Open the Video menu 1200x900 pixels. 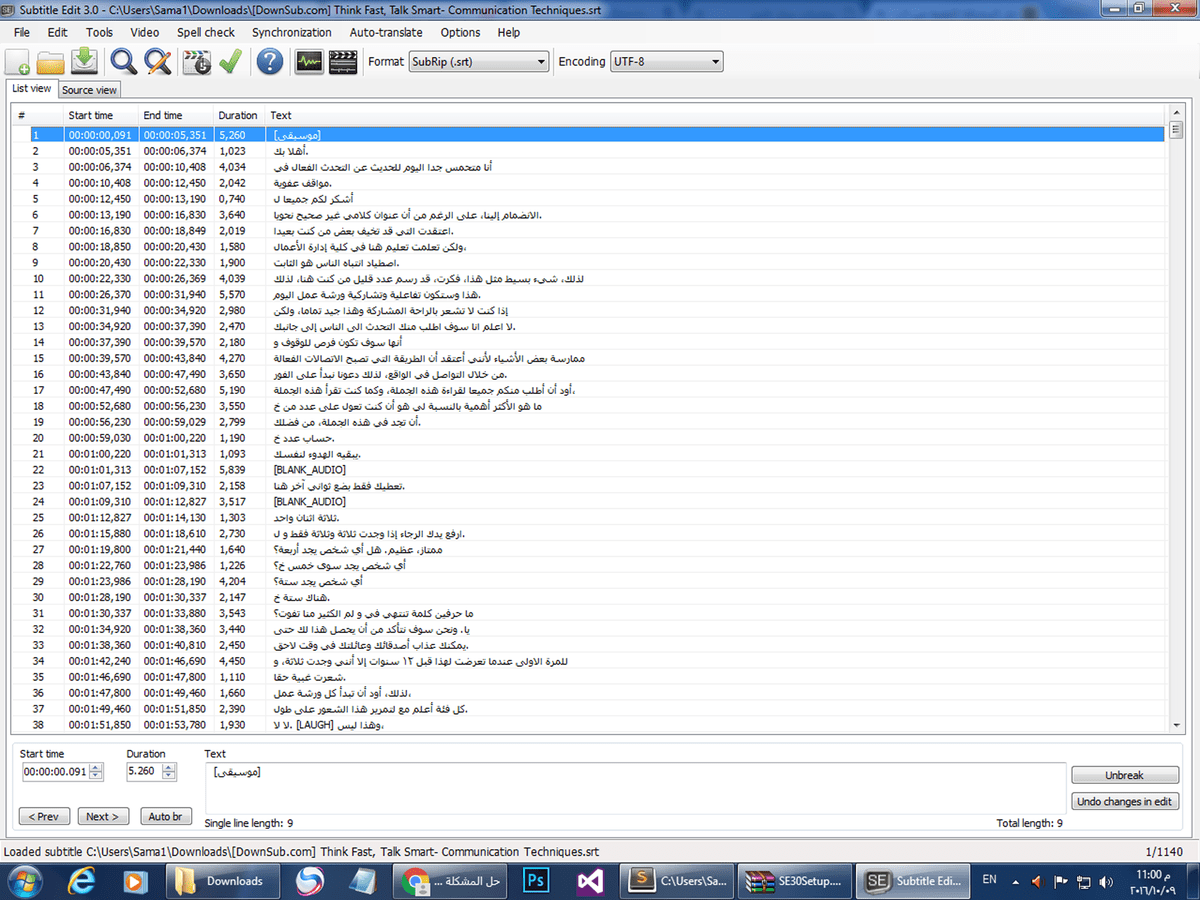point(144,32)
